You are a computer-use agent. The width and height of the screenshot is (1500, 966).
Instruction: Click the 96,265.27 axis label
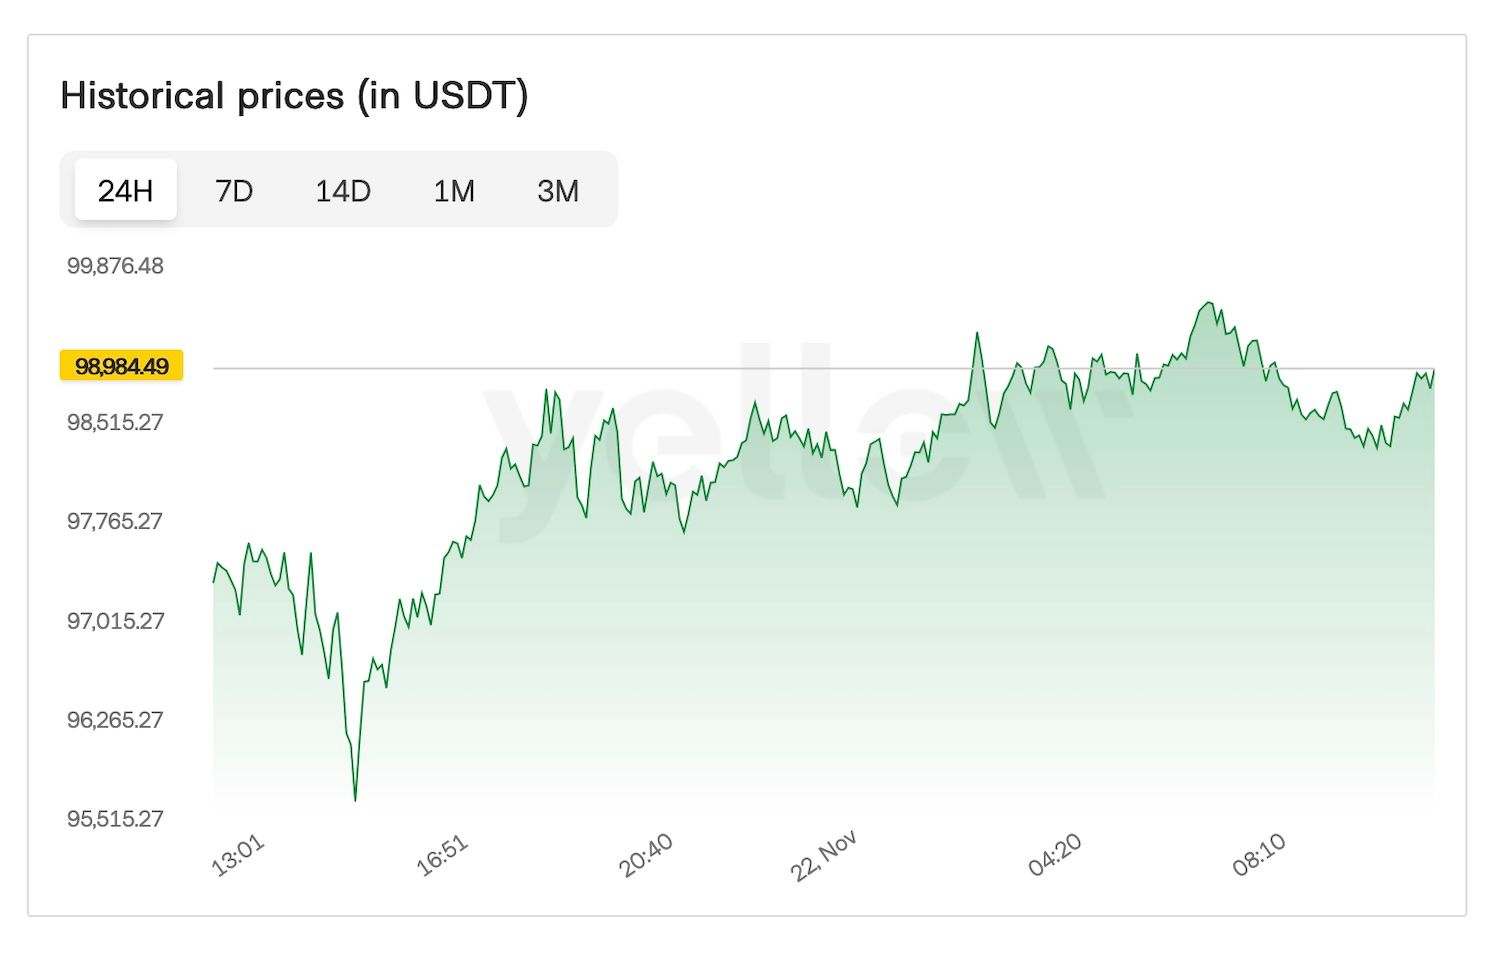click(118, 719)
